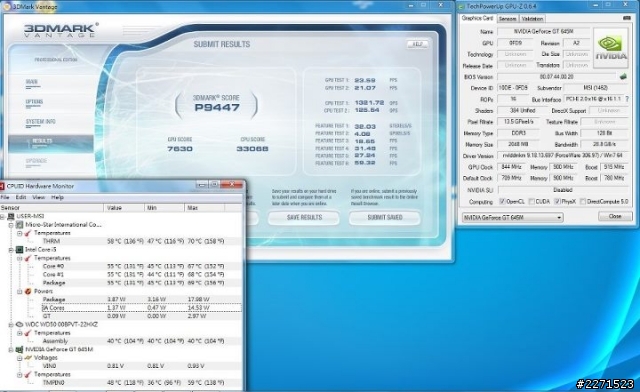Select the Graphics Card tab in GPU-Z
Screen dimensions: 640x392
click(477, 18)
